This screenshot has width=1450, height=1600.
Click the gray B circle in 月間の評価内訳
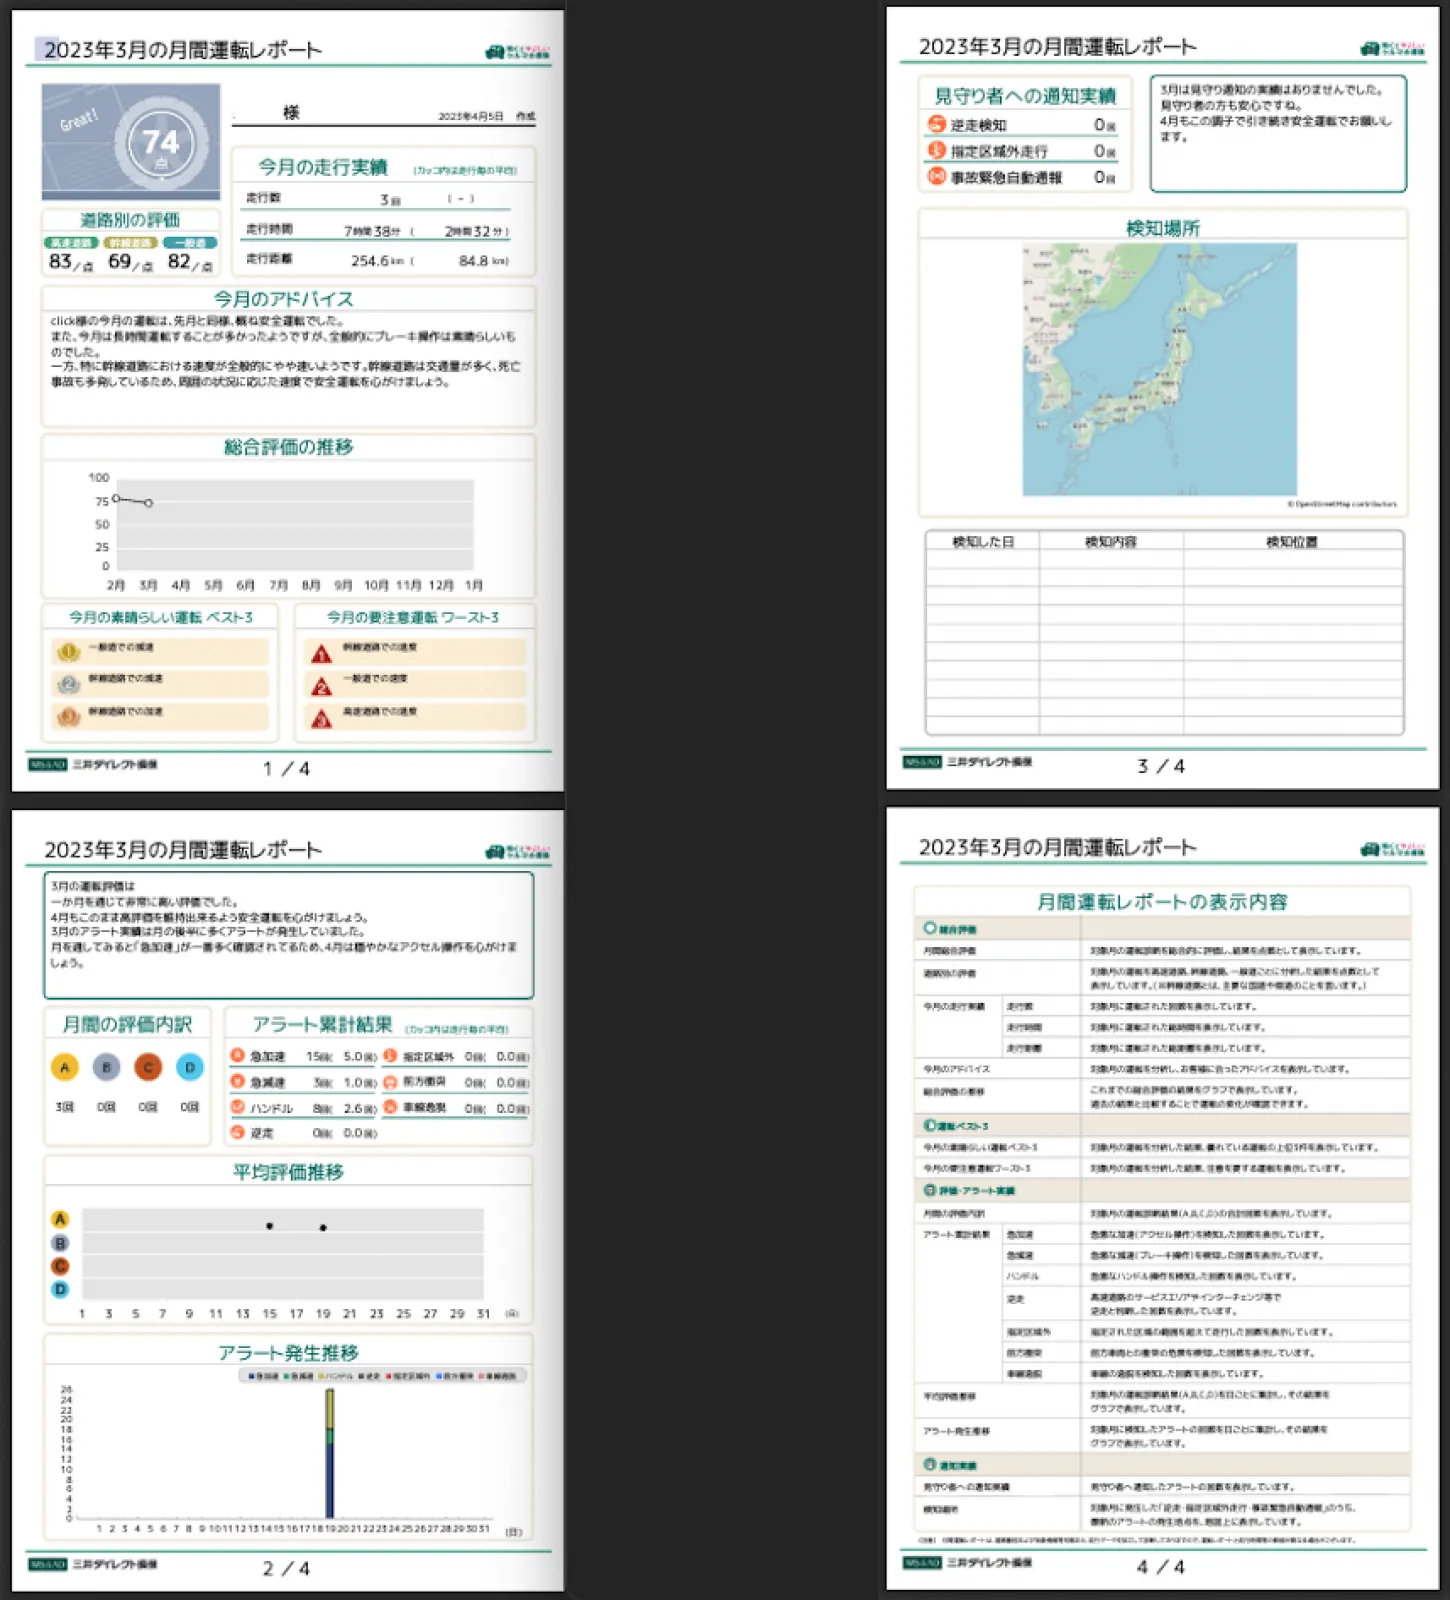click(106, 1067)
